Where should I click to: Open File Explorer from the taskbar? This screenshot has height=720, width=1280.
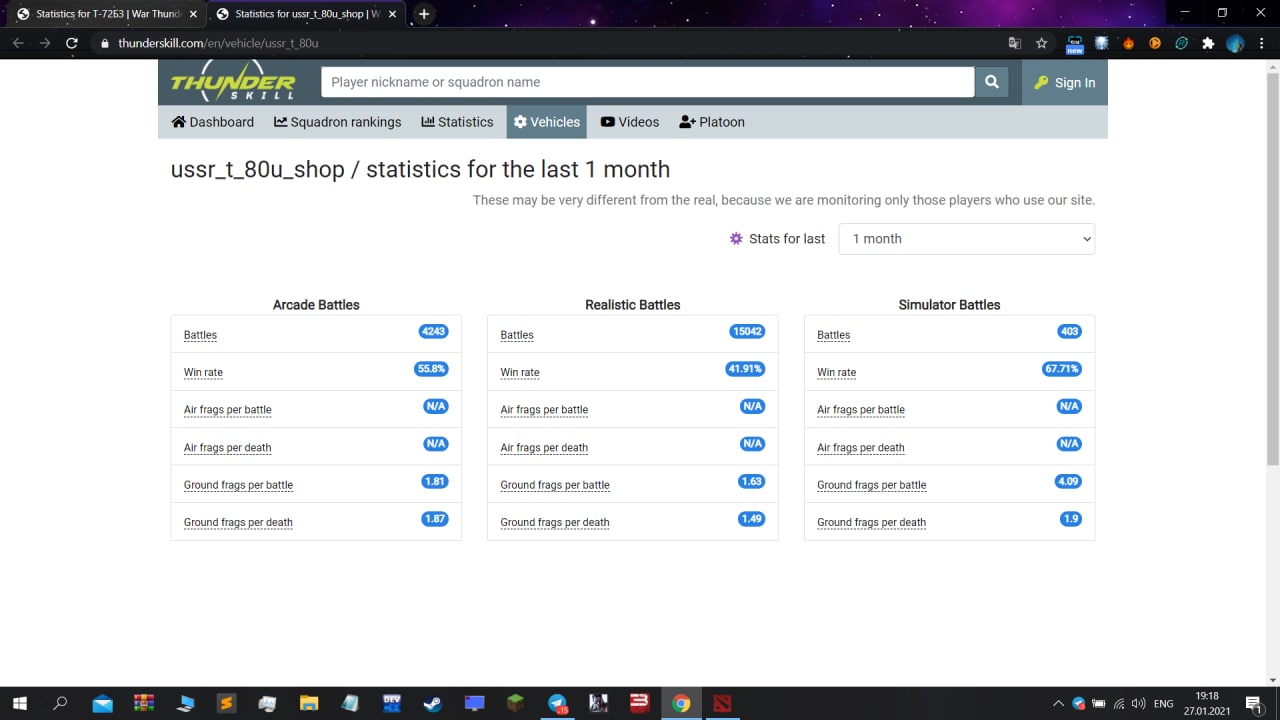click(x=309, y=703)
